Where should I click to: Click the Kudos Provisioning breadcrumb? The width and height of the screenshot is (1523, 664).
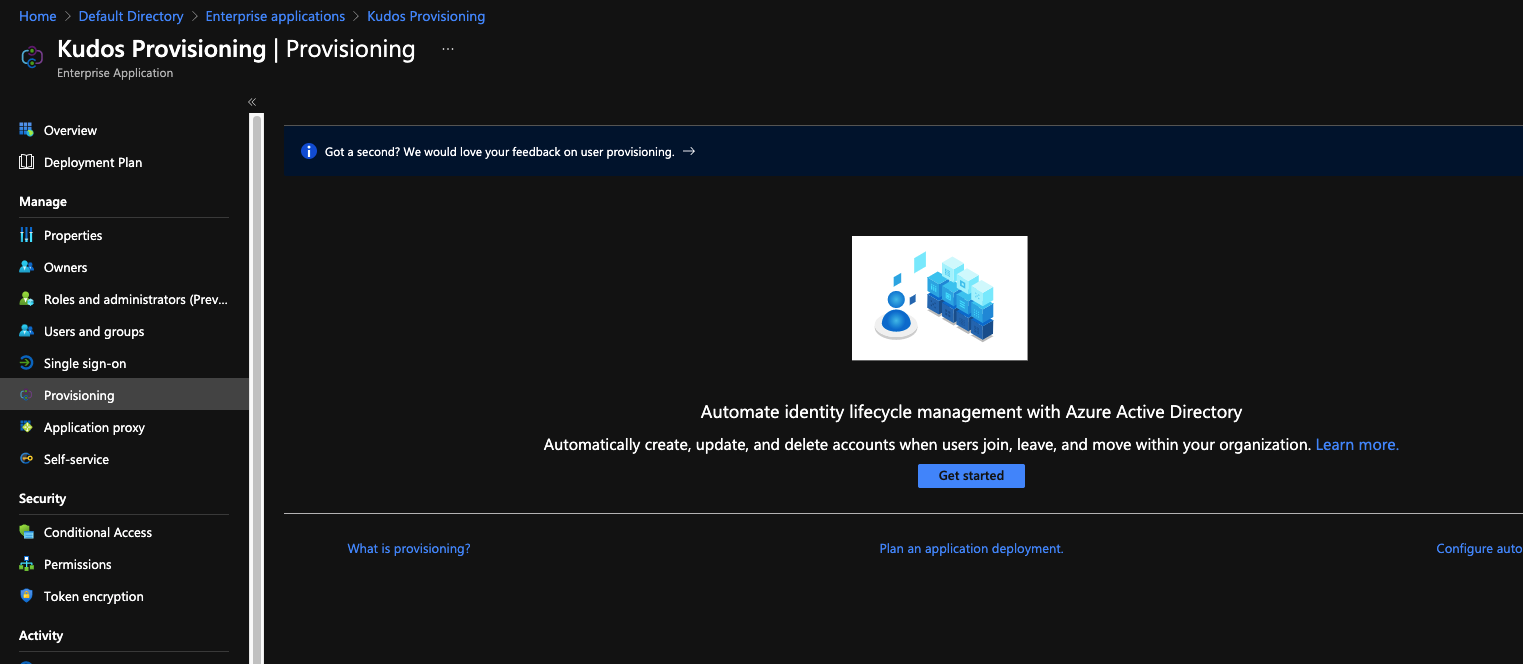coord(426,16)
